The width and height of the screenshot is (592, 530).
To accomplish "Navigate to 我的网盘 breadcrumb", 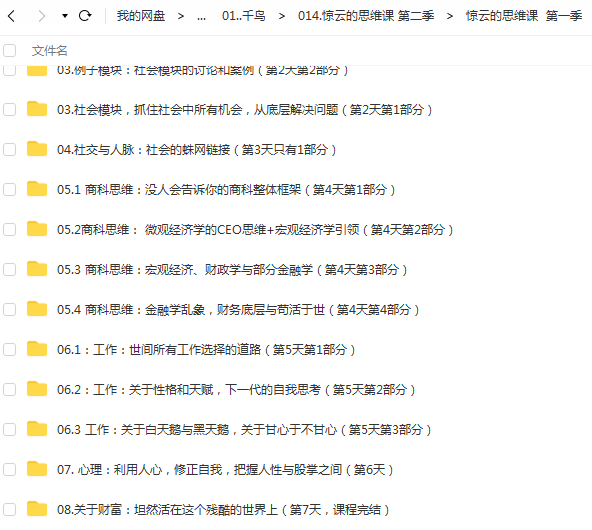I will (141, 16).
